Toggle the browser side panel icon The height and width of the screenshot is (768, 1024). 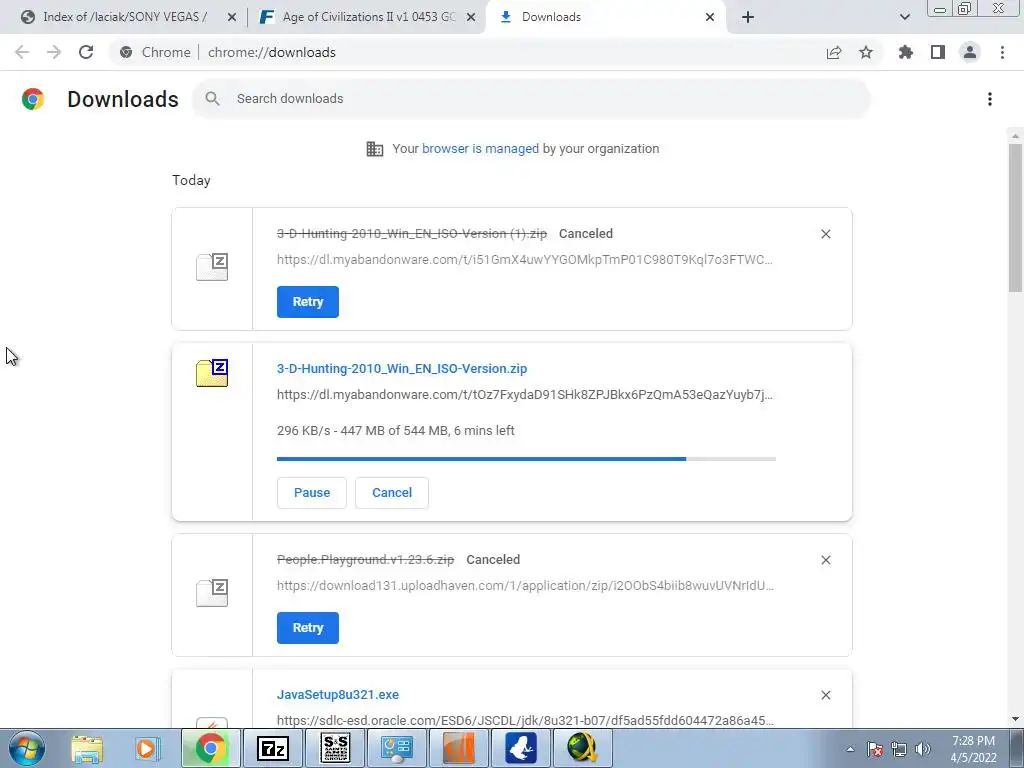pyautogui.click(x=938, y=52)
